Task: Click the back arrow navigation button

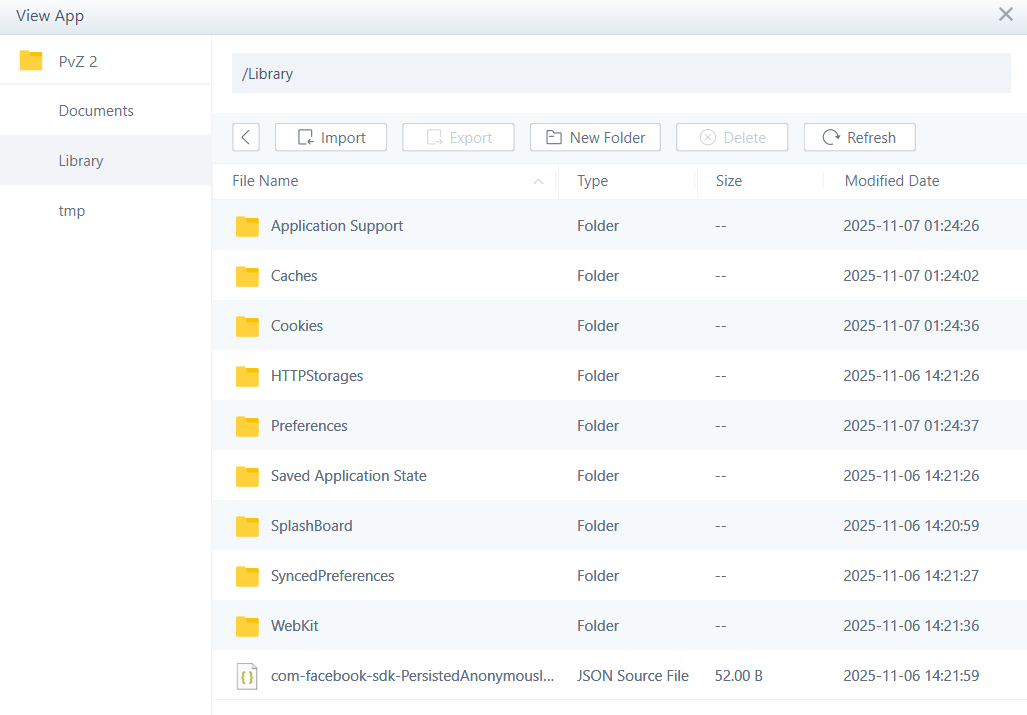Action: 246,138
